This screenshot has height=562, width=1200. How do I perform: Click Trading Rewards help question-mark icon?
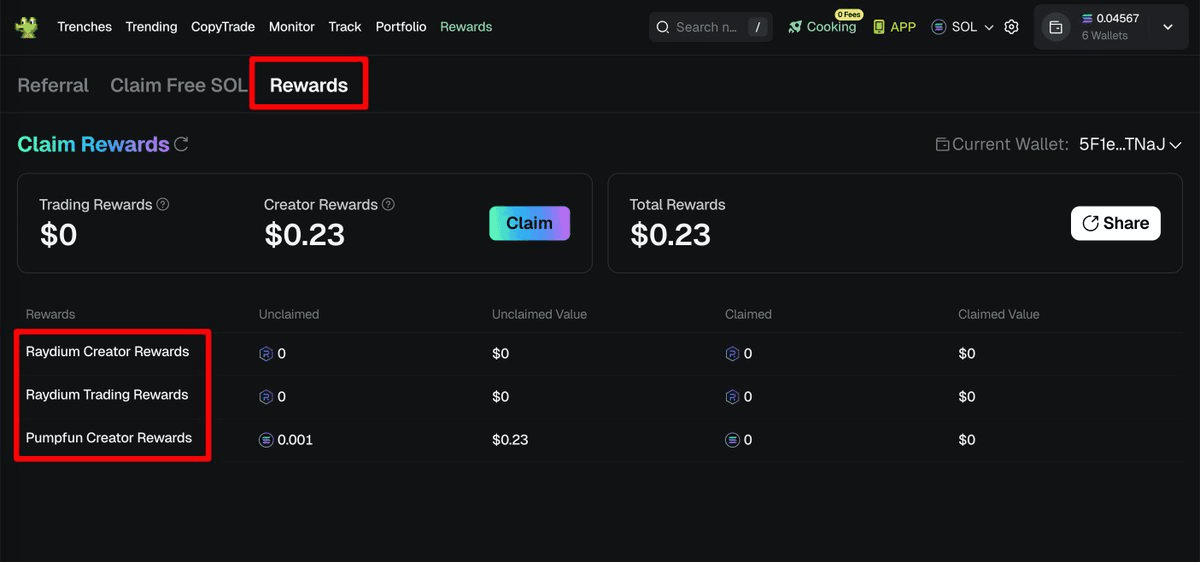point(163,204)
